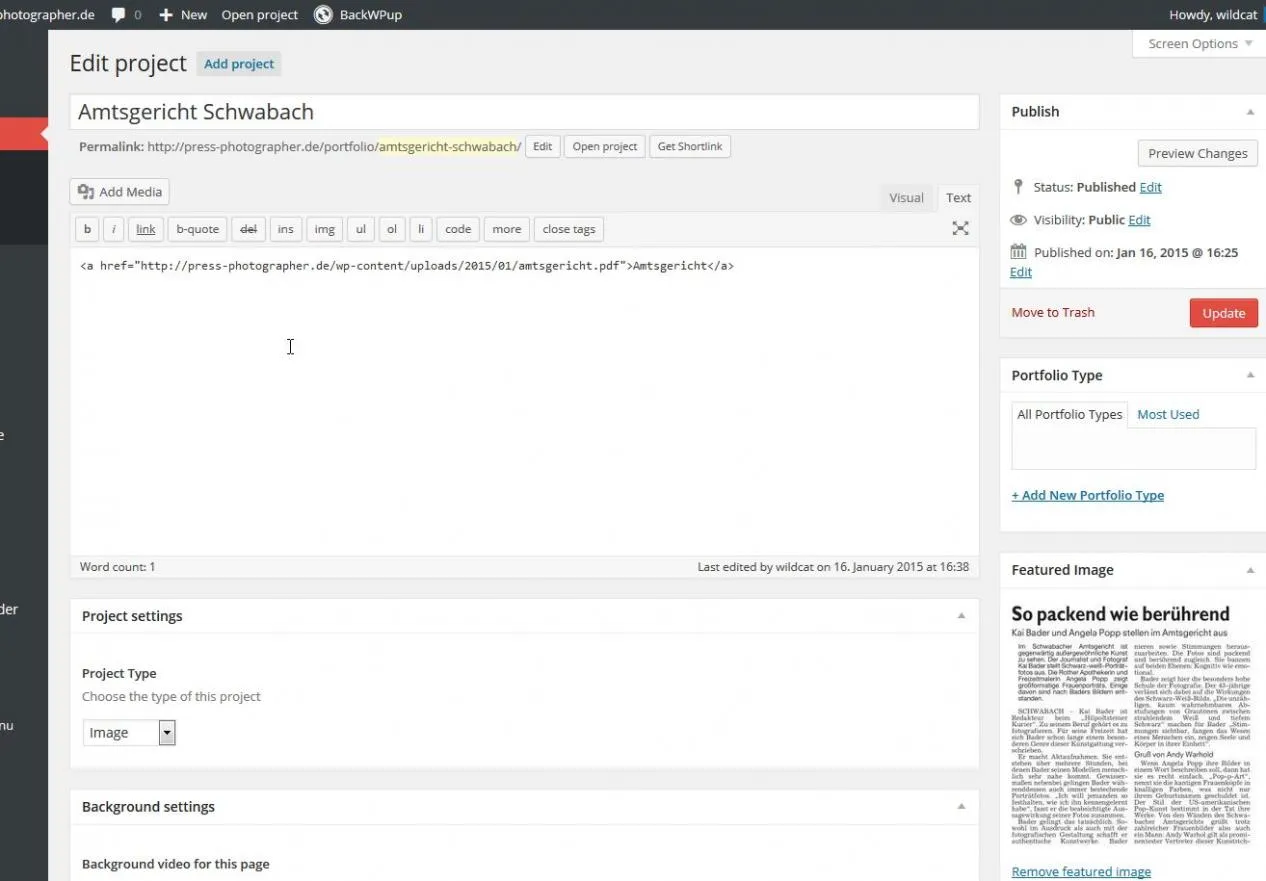Click the Add Media button
Image resolution: width=1266 pixels, height=881 pixels.
pos(120,192)
